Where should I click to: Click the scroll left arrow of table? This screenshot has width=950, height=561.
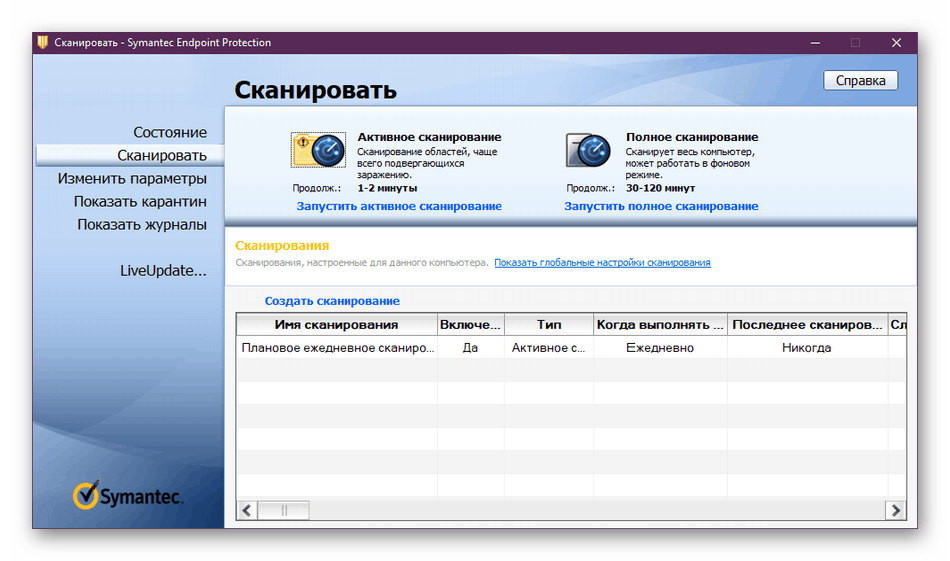pos(247,511)
